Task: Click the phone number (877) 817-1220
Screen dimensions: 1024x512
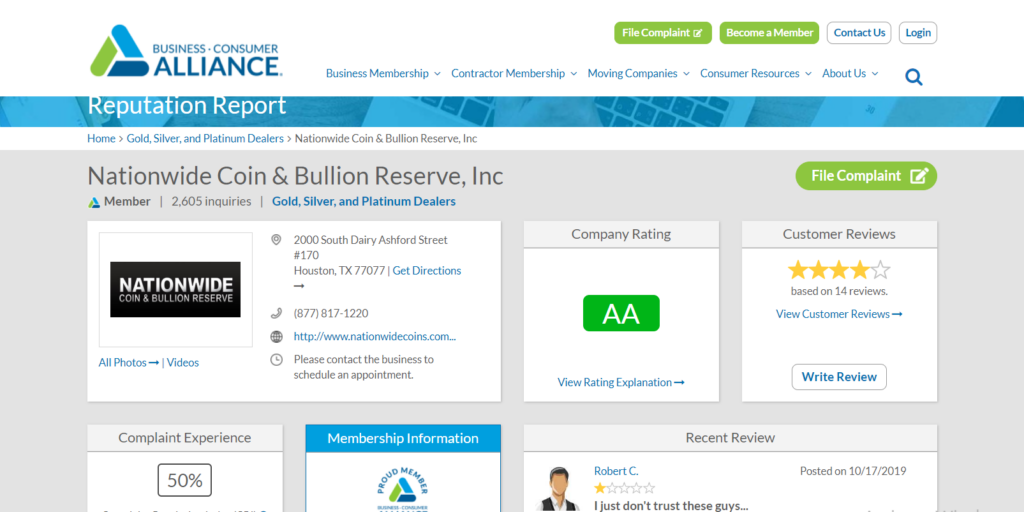Action: click(331, 313)
